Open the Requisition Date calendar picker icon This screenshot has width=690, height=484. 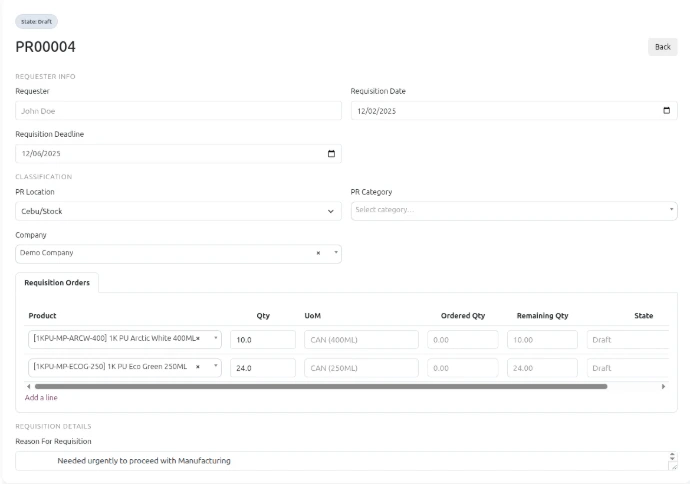pyautogui.click(x=667, y=111)
